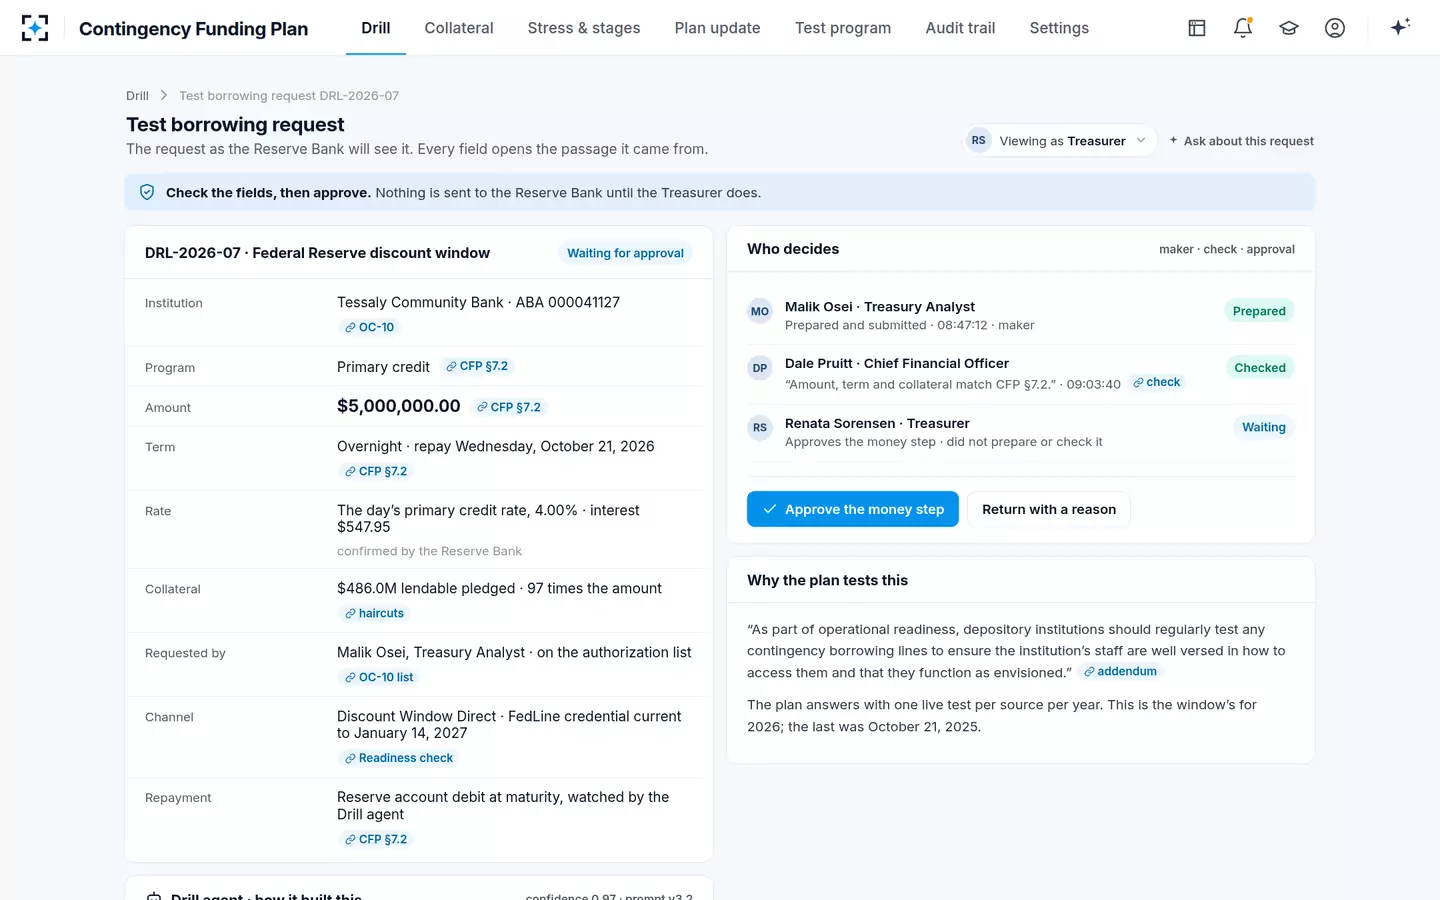Expand the Viewing as Treasurer dropdown
The width and height of the screenshot is (1440, 900).
tap(1061, 141)
